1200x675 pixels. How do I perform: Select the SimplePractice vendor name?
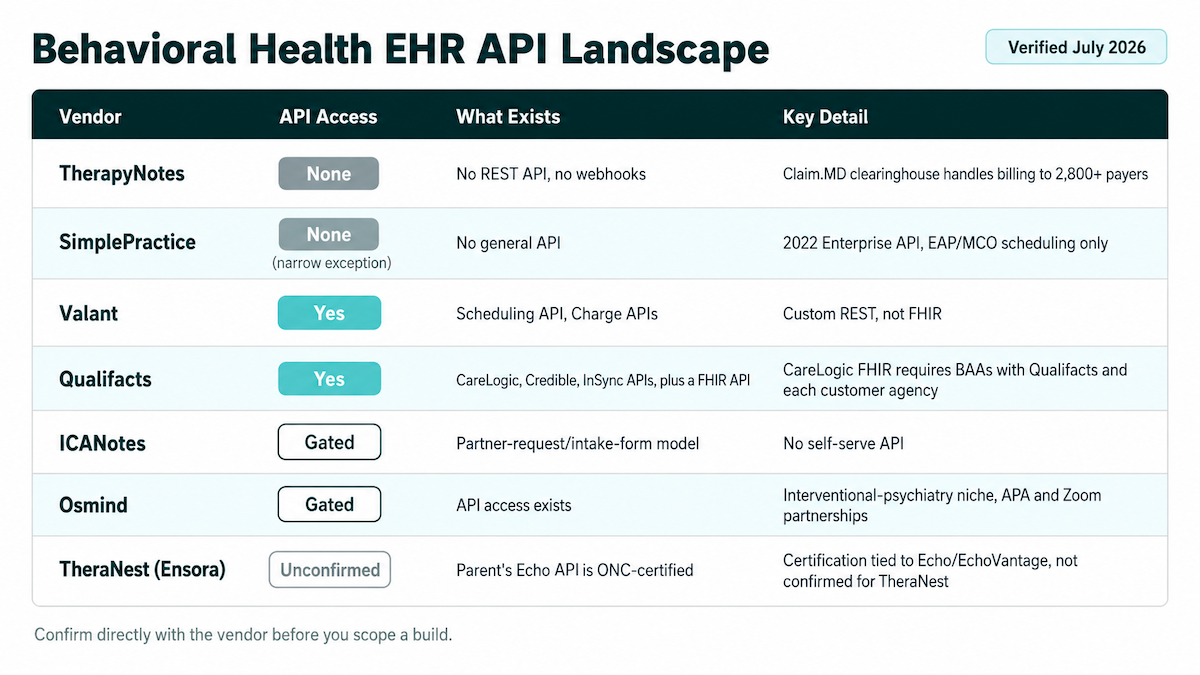click(127, 243)
